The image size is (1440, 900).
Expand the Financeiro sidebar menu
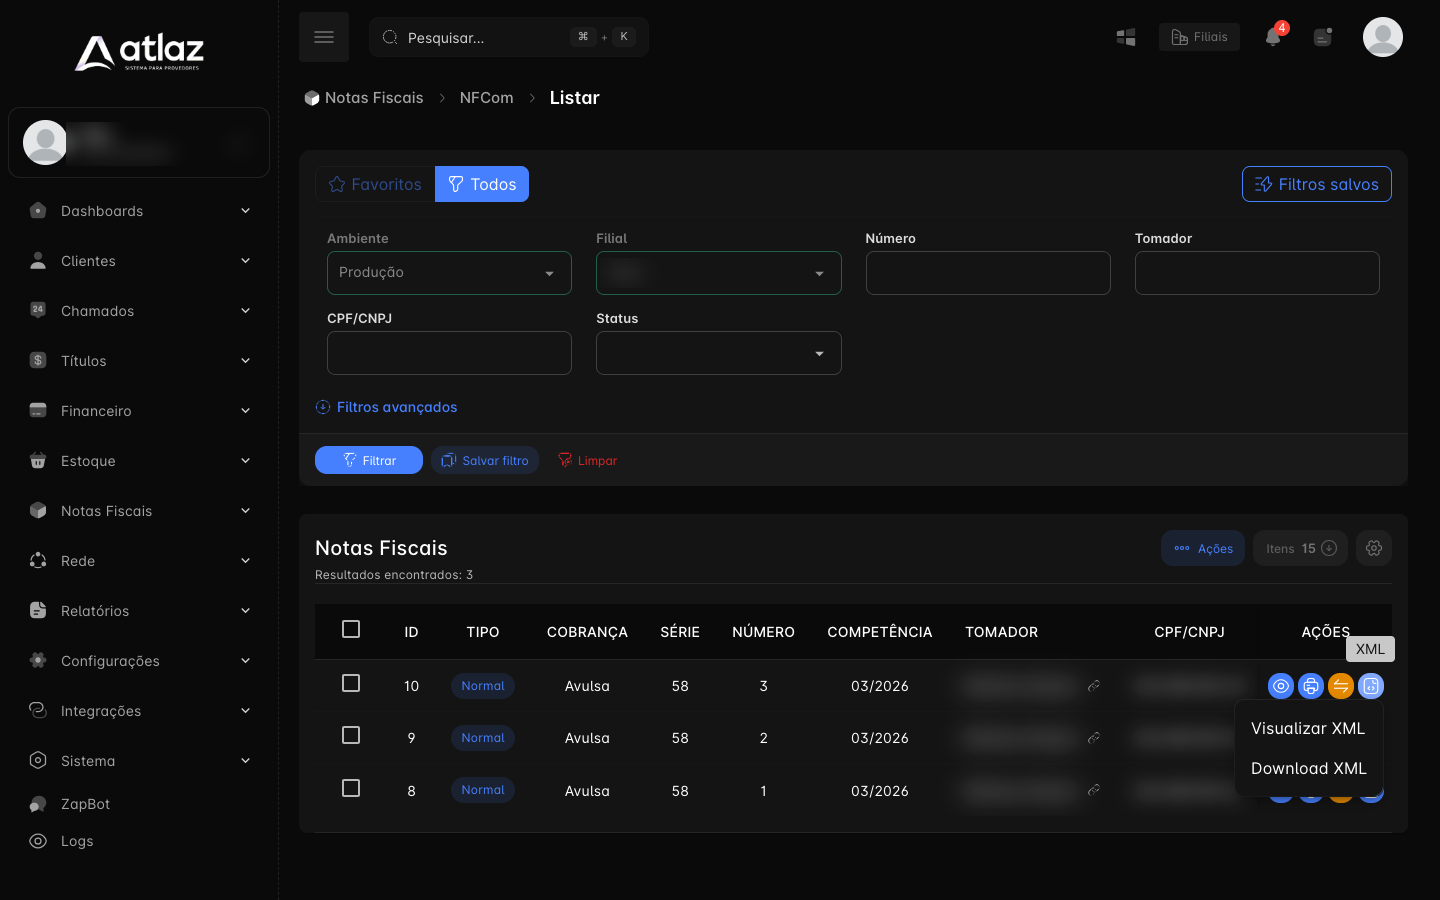(139, 411)
